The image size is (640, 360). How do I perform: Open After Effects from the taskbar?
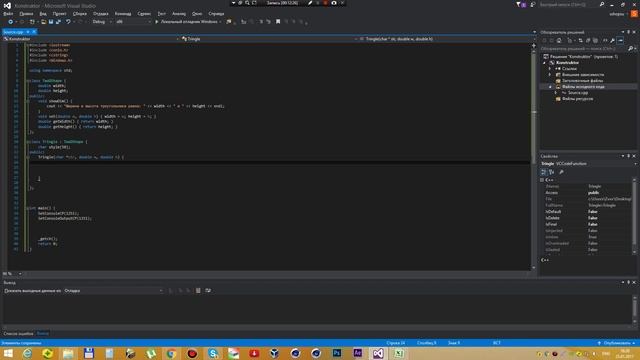pyautogui.click(x=358, y=353)
